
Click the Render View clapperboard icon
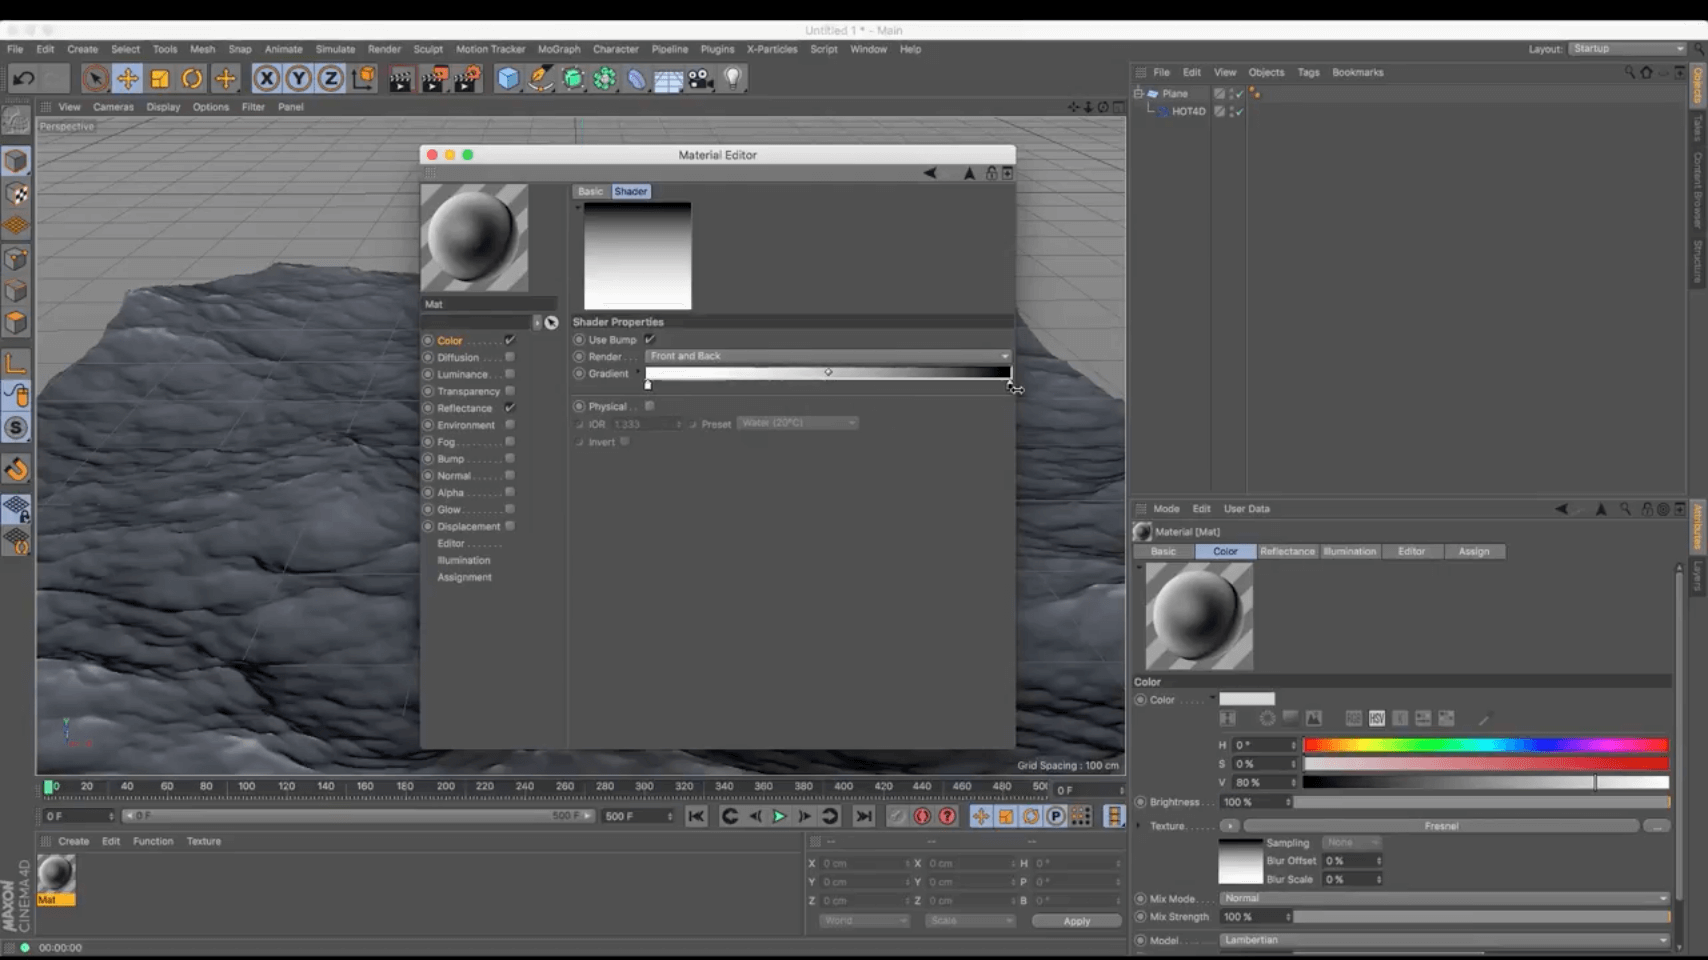click(x=400, y=79)
